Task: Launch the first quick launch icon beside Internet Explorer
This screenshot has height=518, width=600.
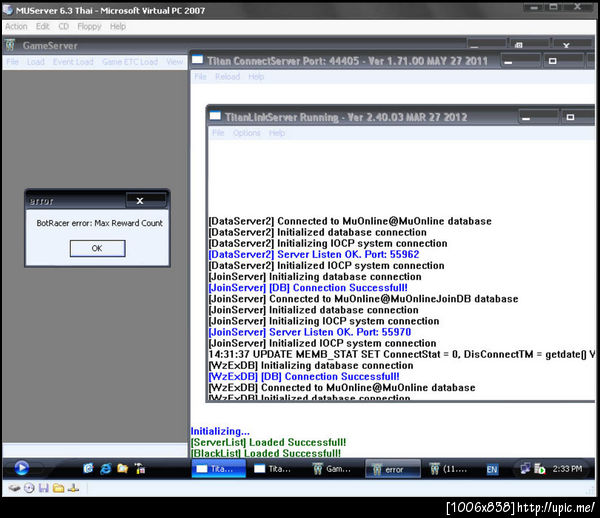Action: click(x=88, y=468)
